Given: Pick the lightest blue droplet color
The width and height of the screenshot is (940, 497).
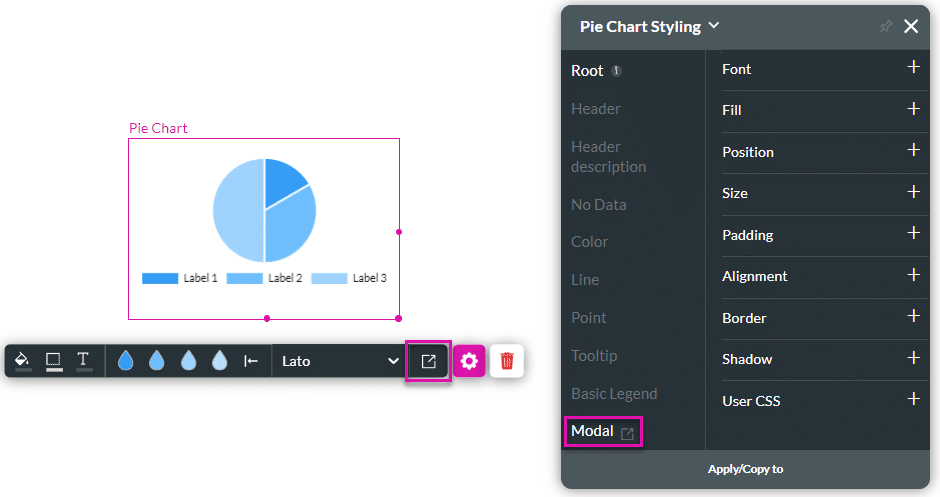Looking at the screenshot, I should [220, 361].
